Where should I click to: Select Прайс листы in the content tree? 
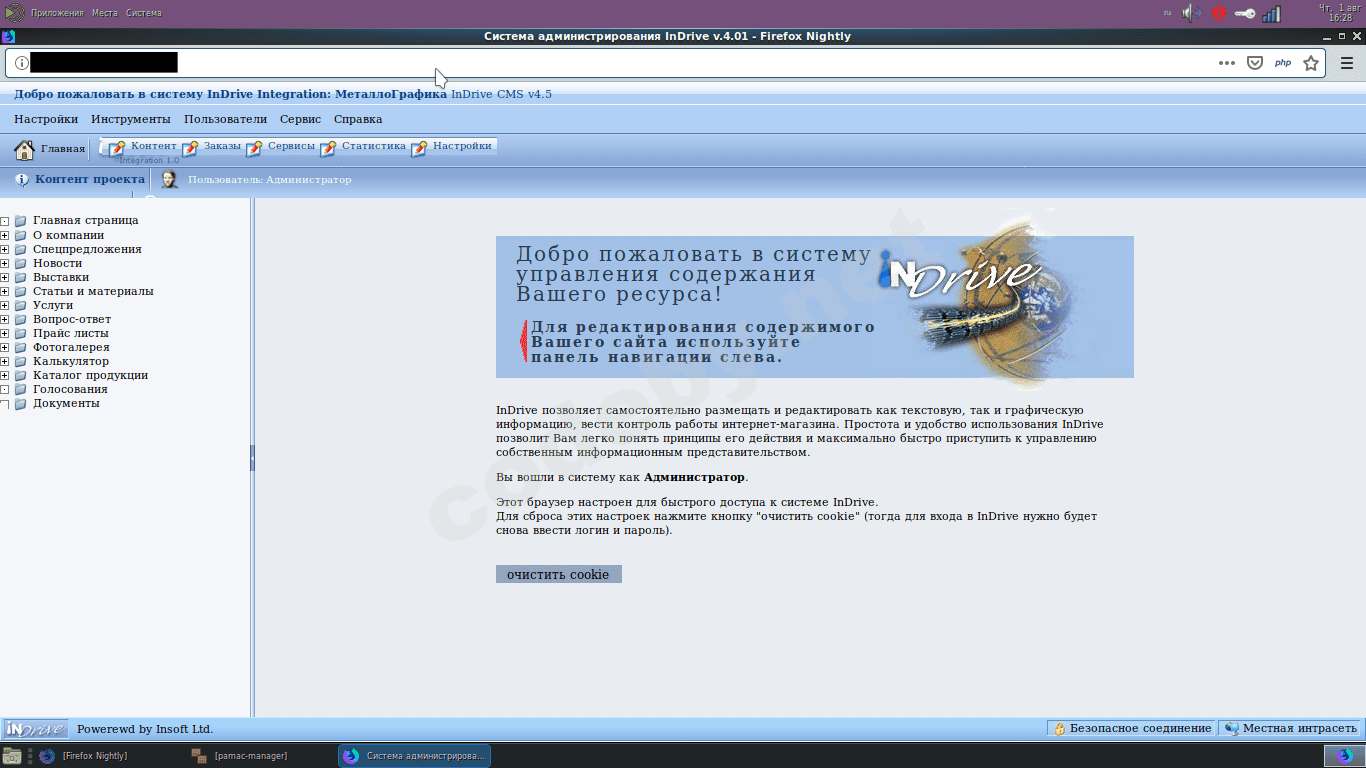point(70,333)
